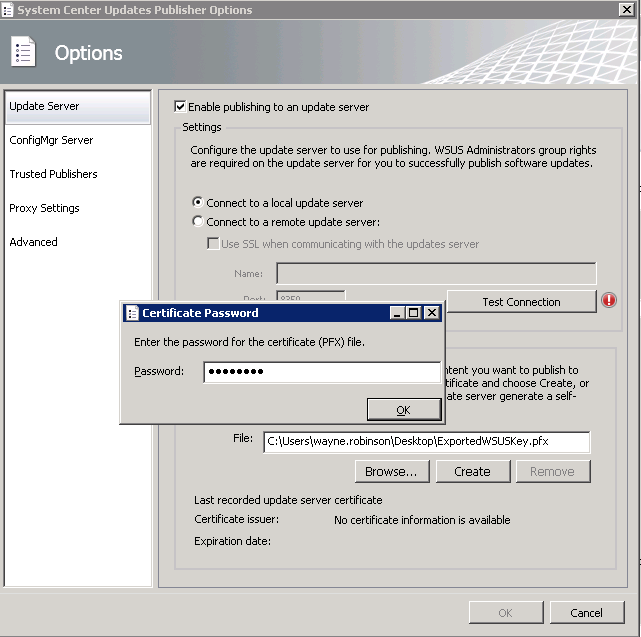This screenshot has height=637, width=641.
Task: Toggle Use SSL when communicating checkbox
Action: (x=213, y=243)
